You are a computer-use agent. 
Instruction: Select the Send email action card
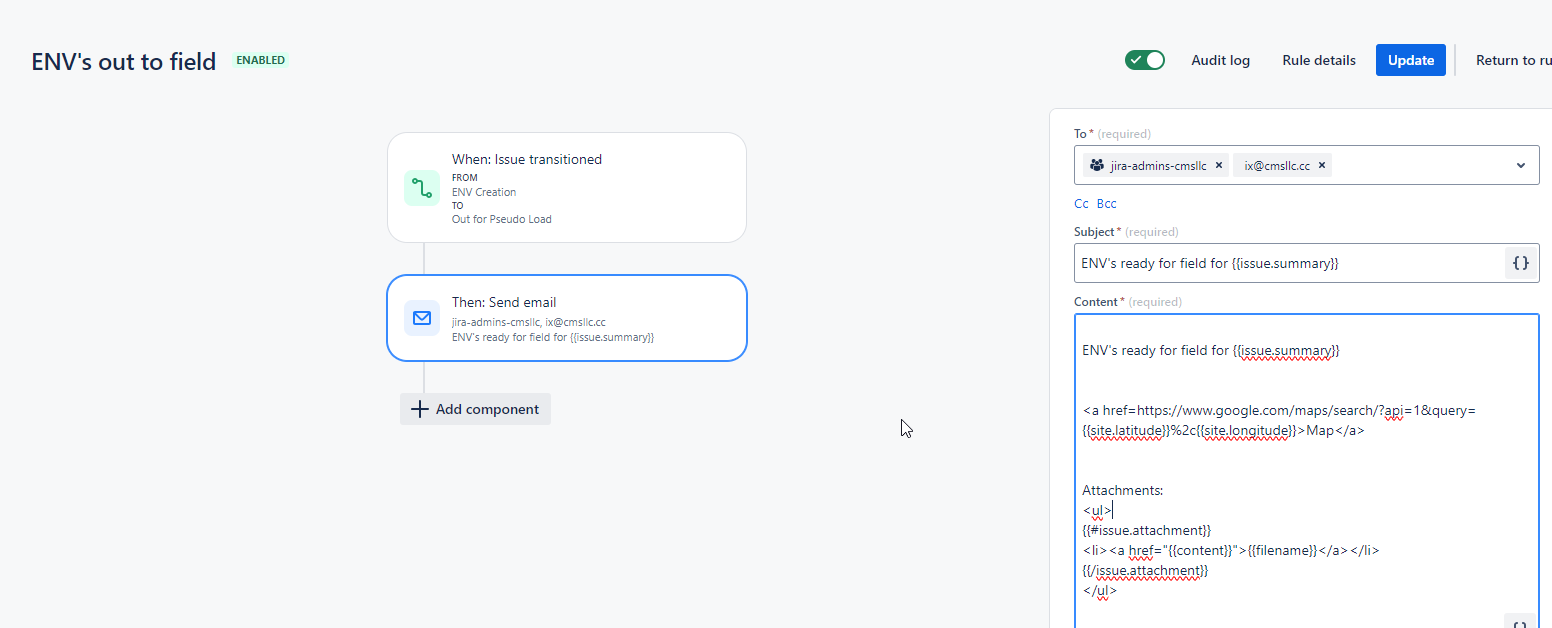[567, 318]
